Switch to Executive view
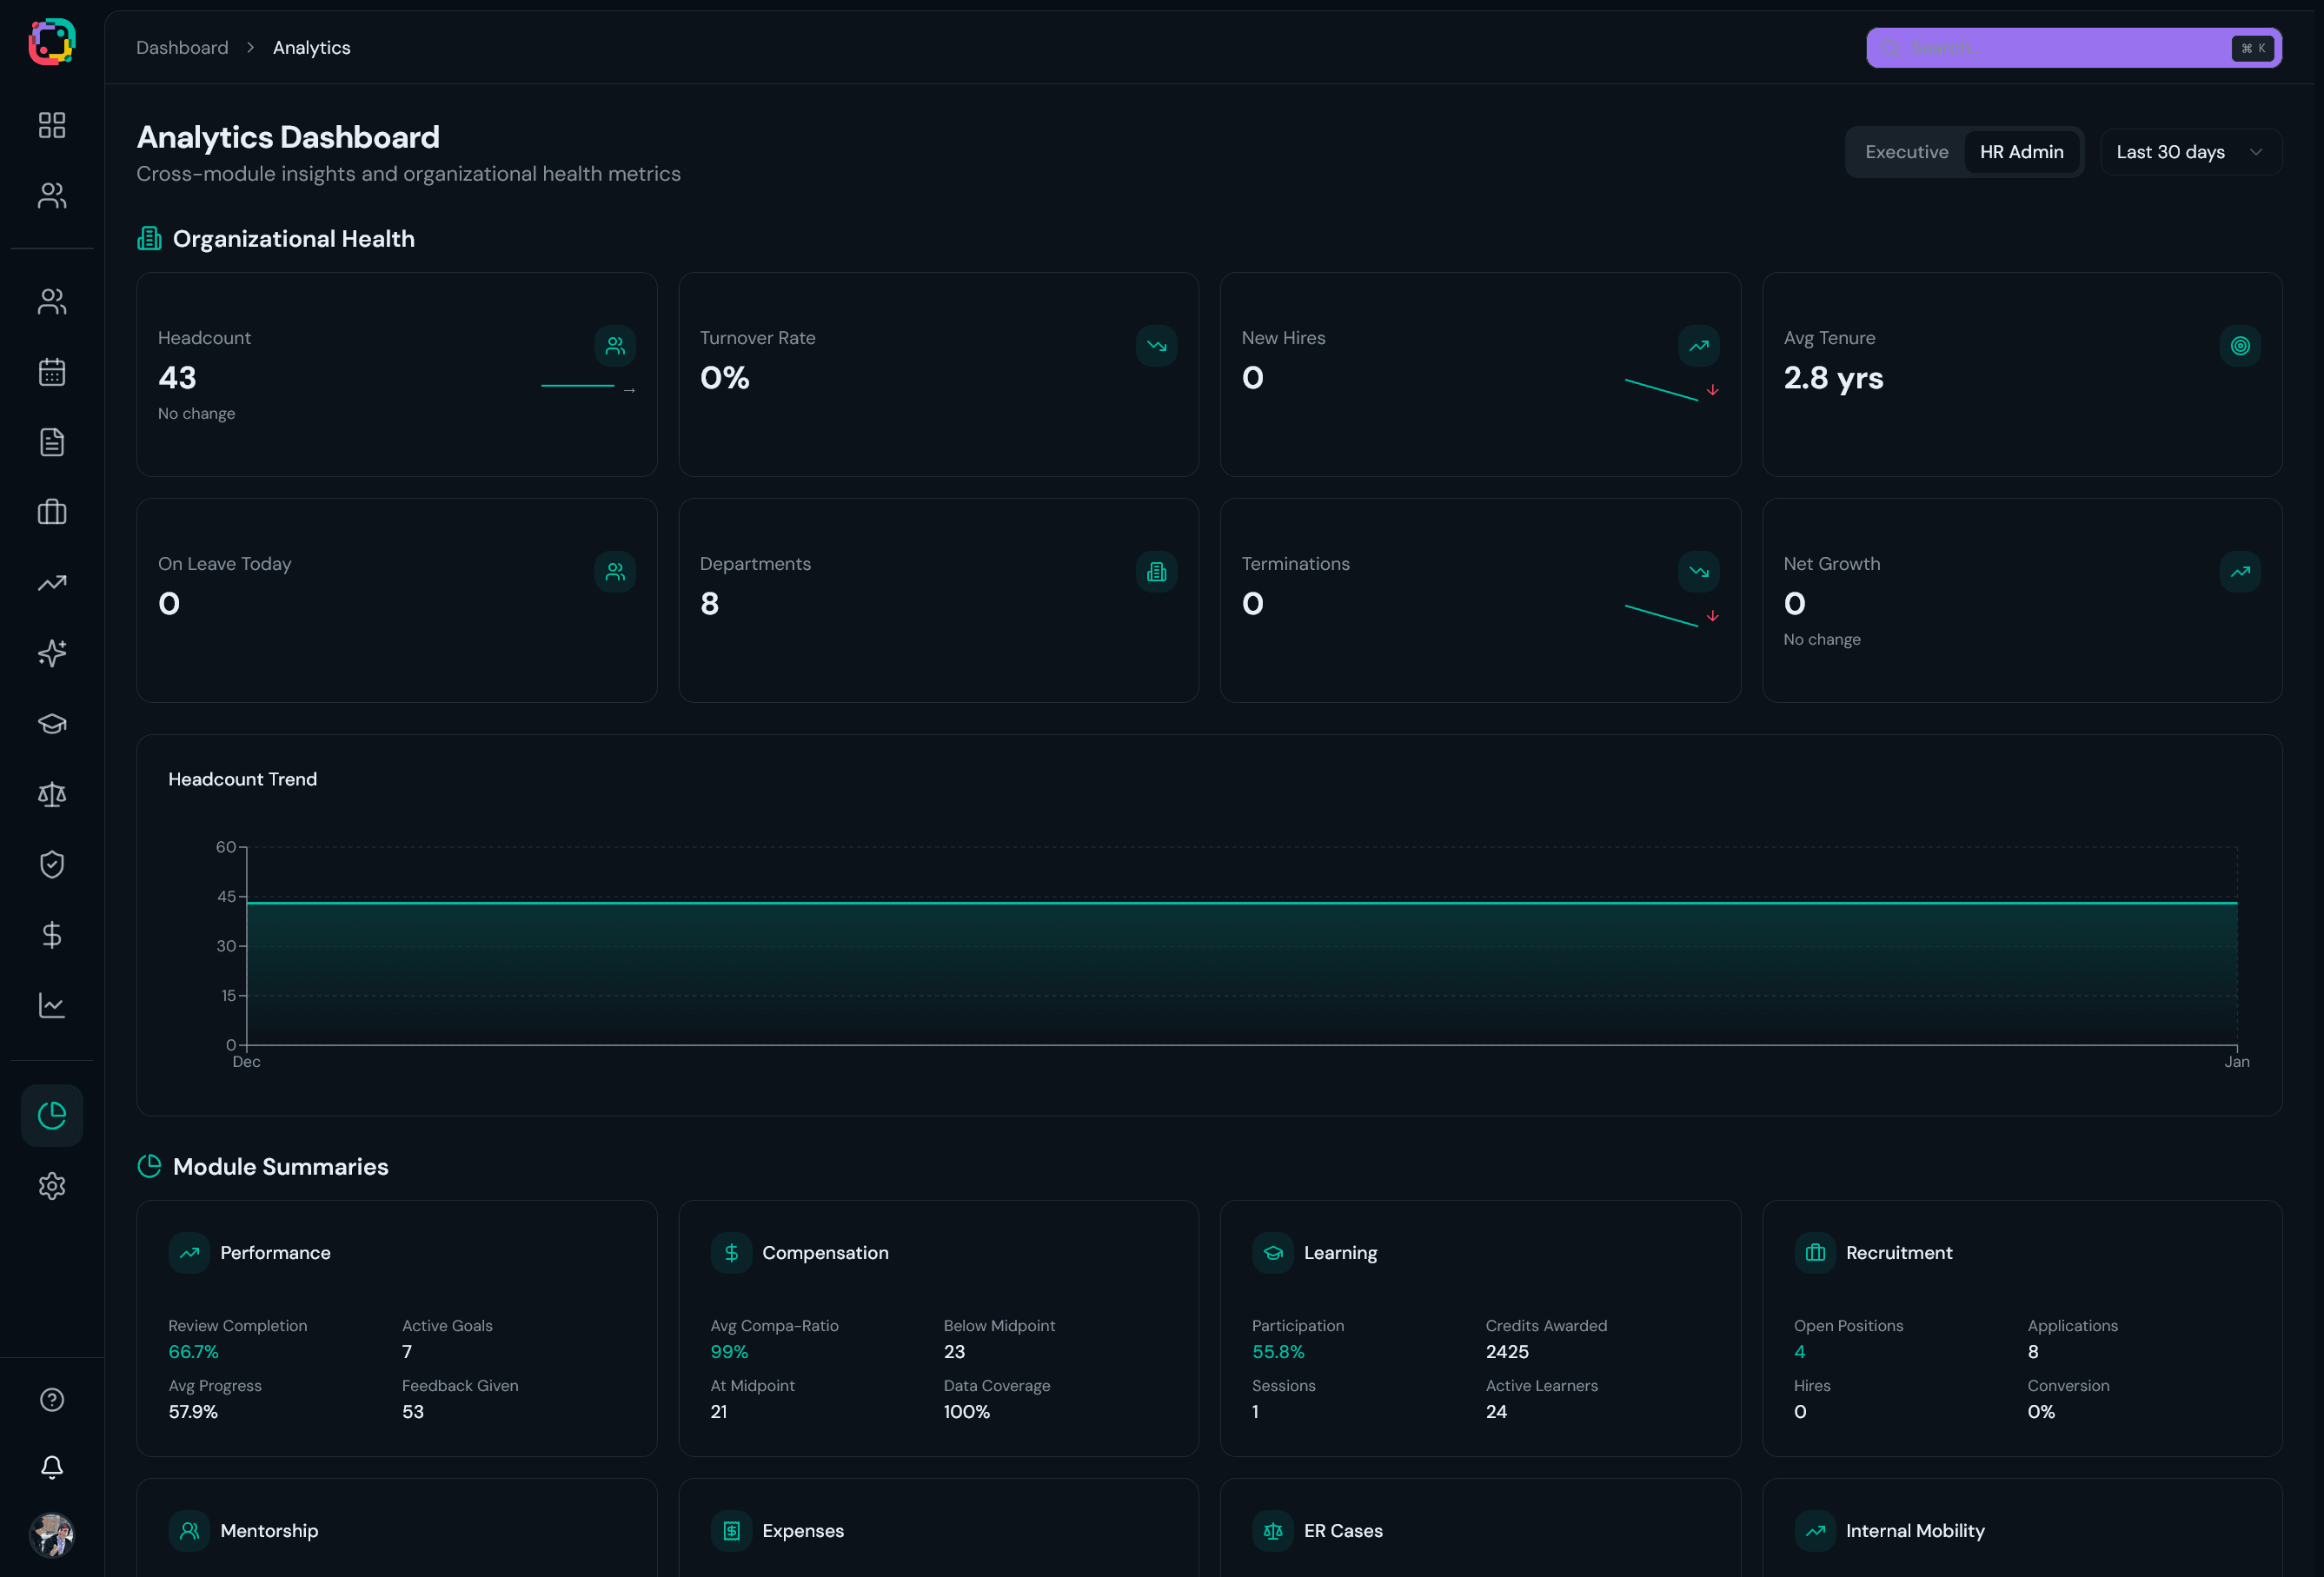The height and width of the screenshot is (1577, 2324). 1906,152
